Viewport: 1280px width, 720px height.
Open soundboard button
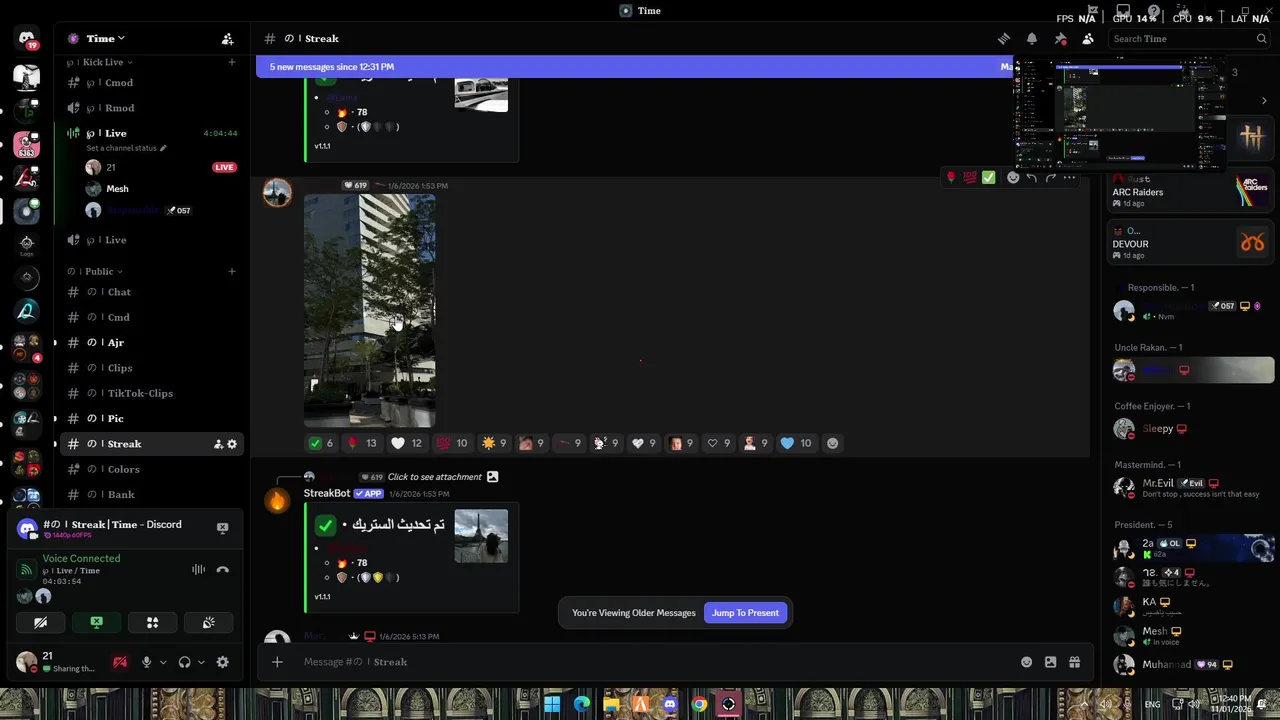208,622
